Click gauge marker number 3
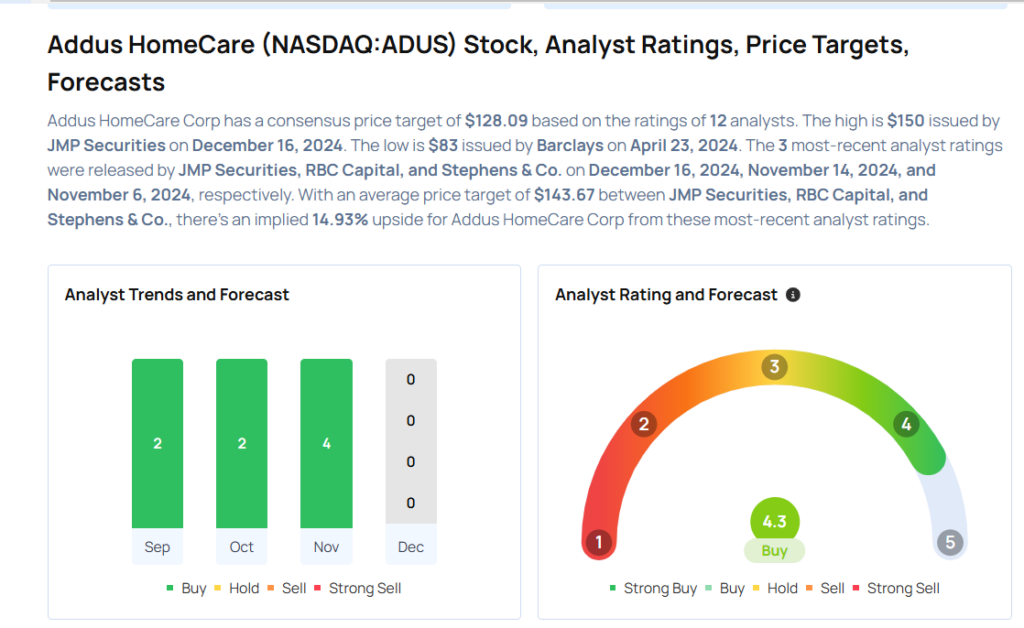 773,367
